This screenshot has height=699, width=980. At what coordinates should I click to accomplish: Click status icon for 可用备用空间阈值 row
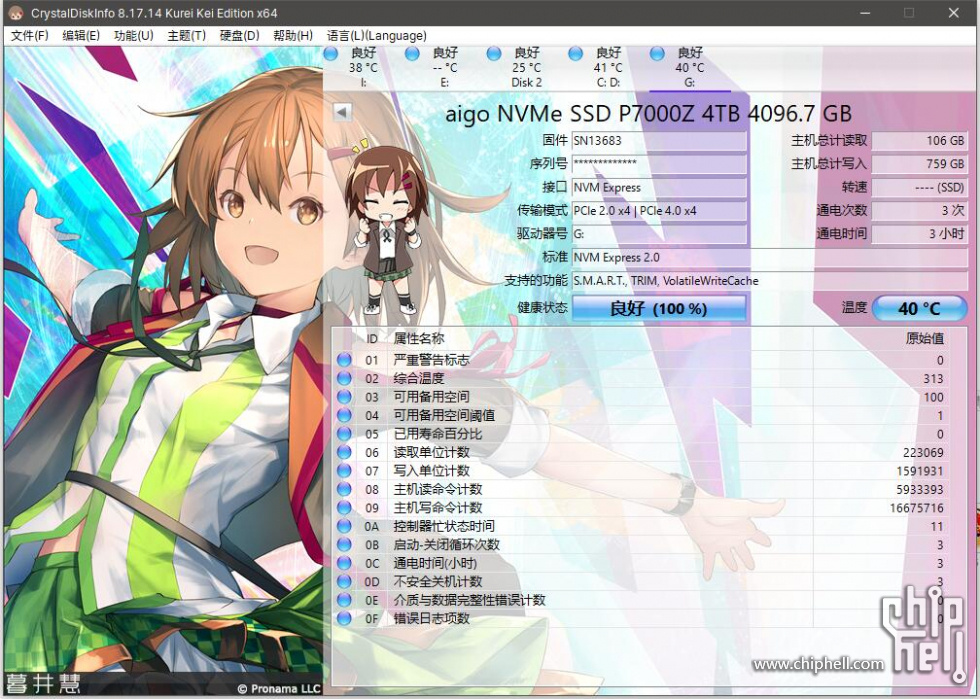(344, 415)
